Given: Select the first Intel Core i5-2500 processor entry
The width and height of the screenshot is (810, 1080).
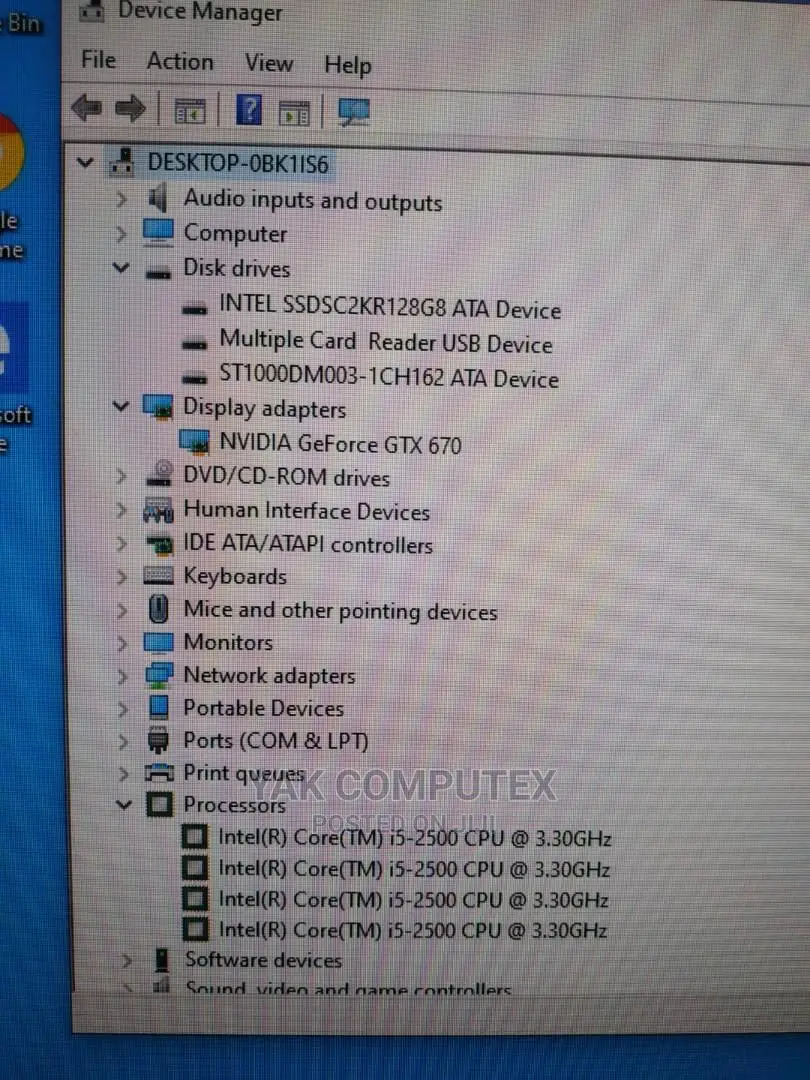Looking at the screenshot, I should point(415,838).
